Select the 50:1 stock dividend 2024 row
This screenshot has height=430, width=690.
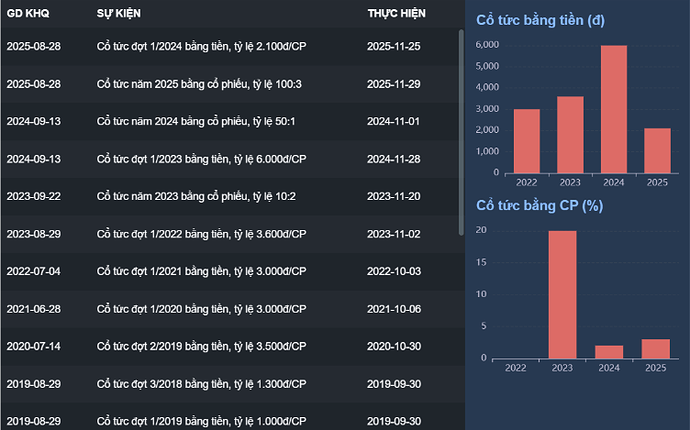click(x=195, y=121)
